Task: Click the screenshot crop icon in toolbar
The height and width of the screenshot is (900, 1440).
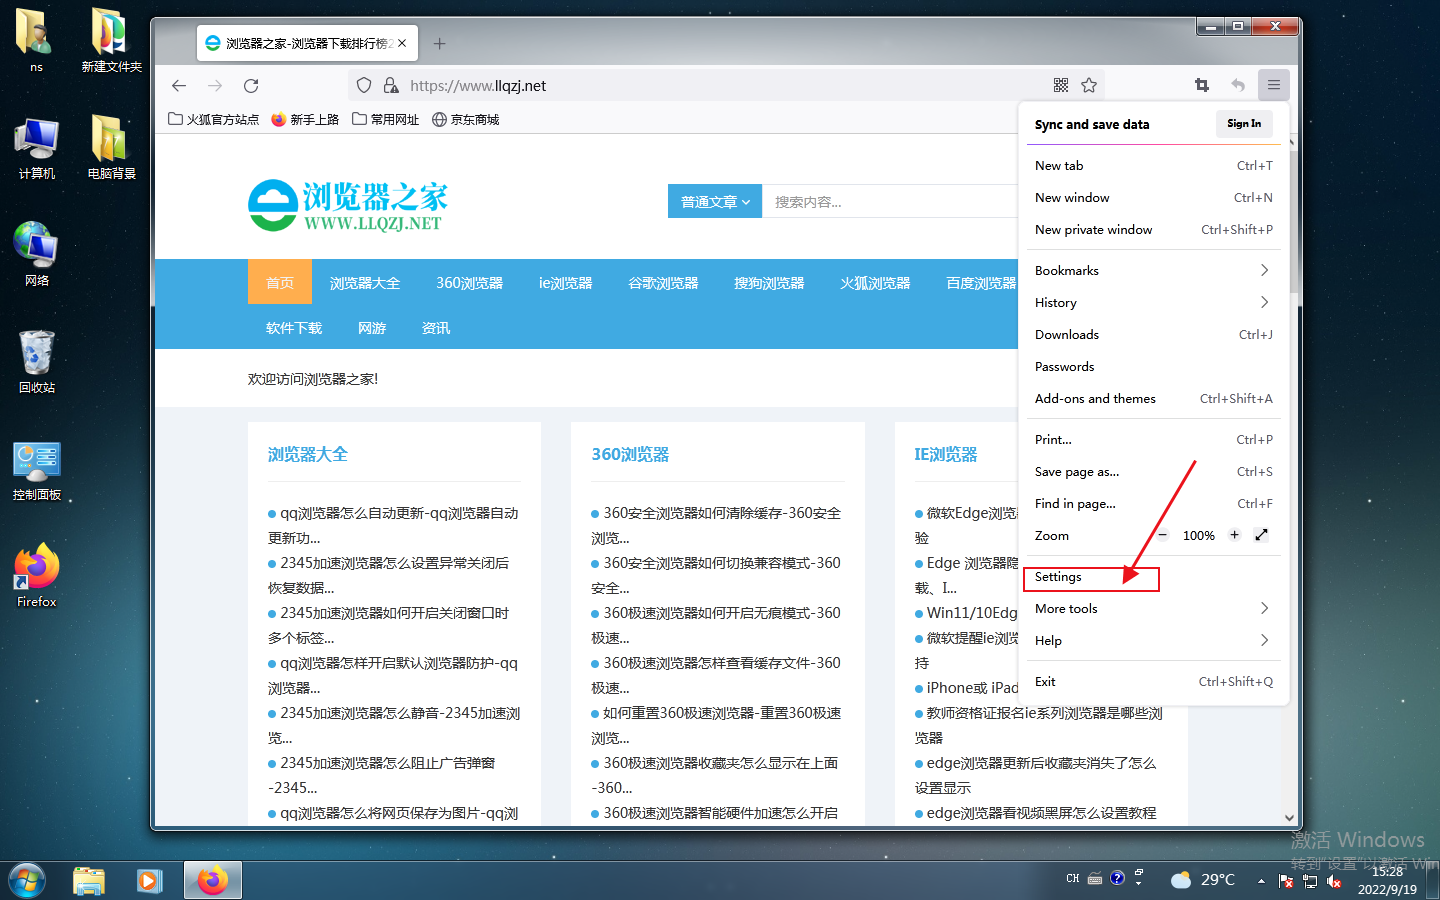Action: 1202,86
